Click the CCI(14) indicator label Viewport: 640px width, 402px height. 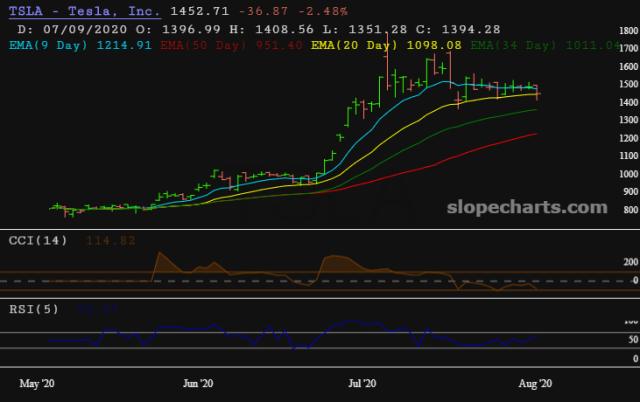[38, 240]
